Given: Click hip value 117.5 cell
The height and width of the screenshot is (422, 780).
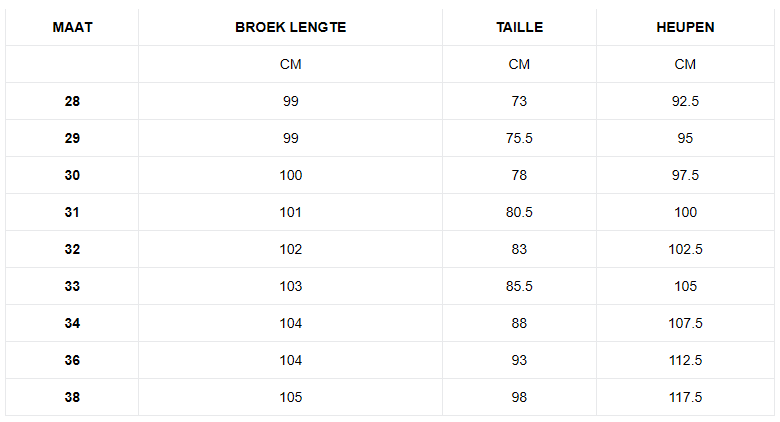Looking at the screenshot, I should (x=685, y=397).
